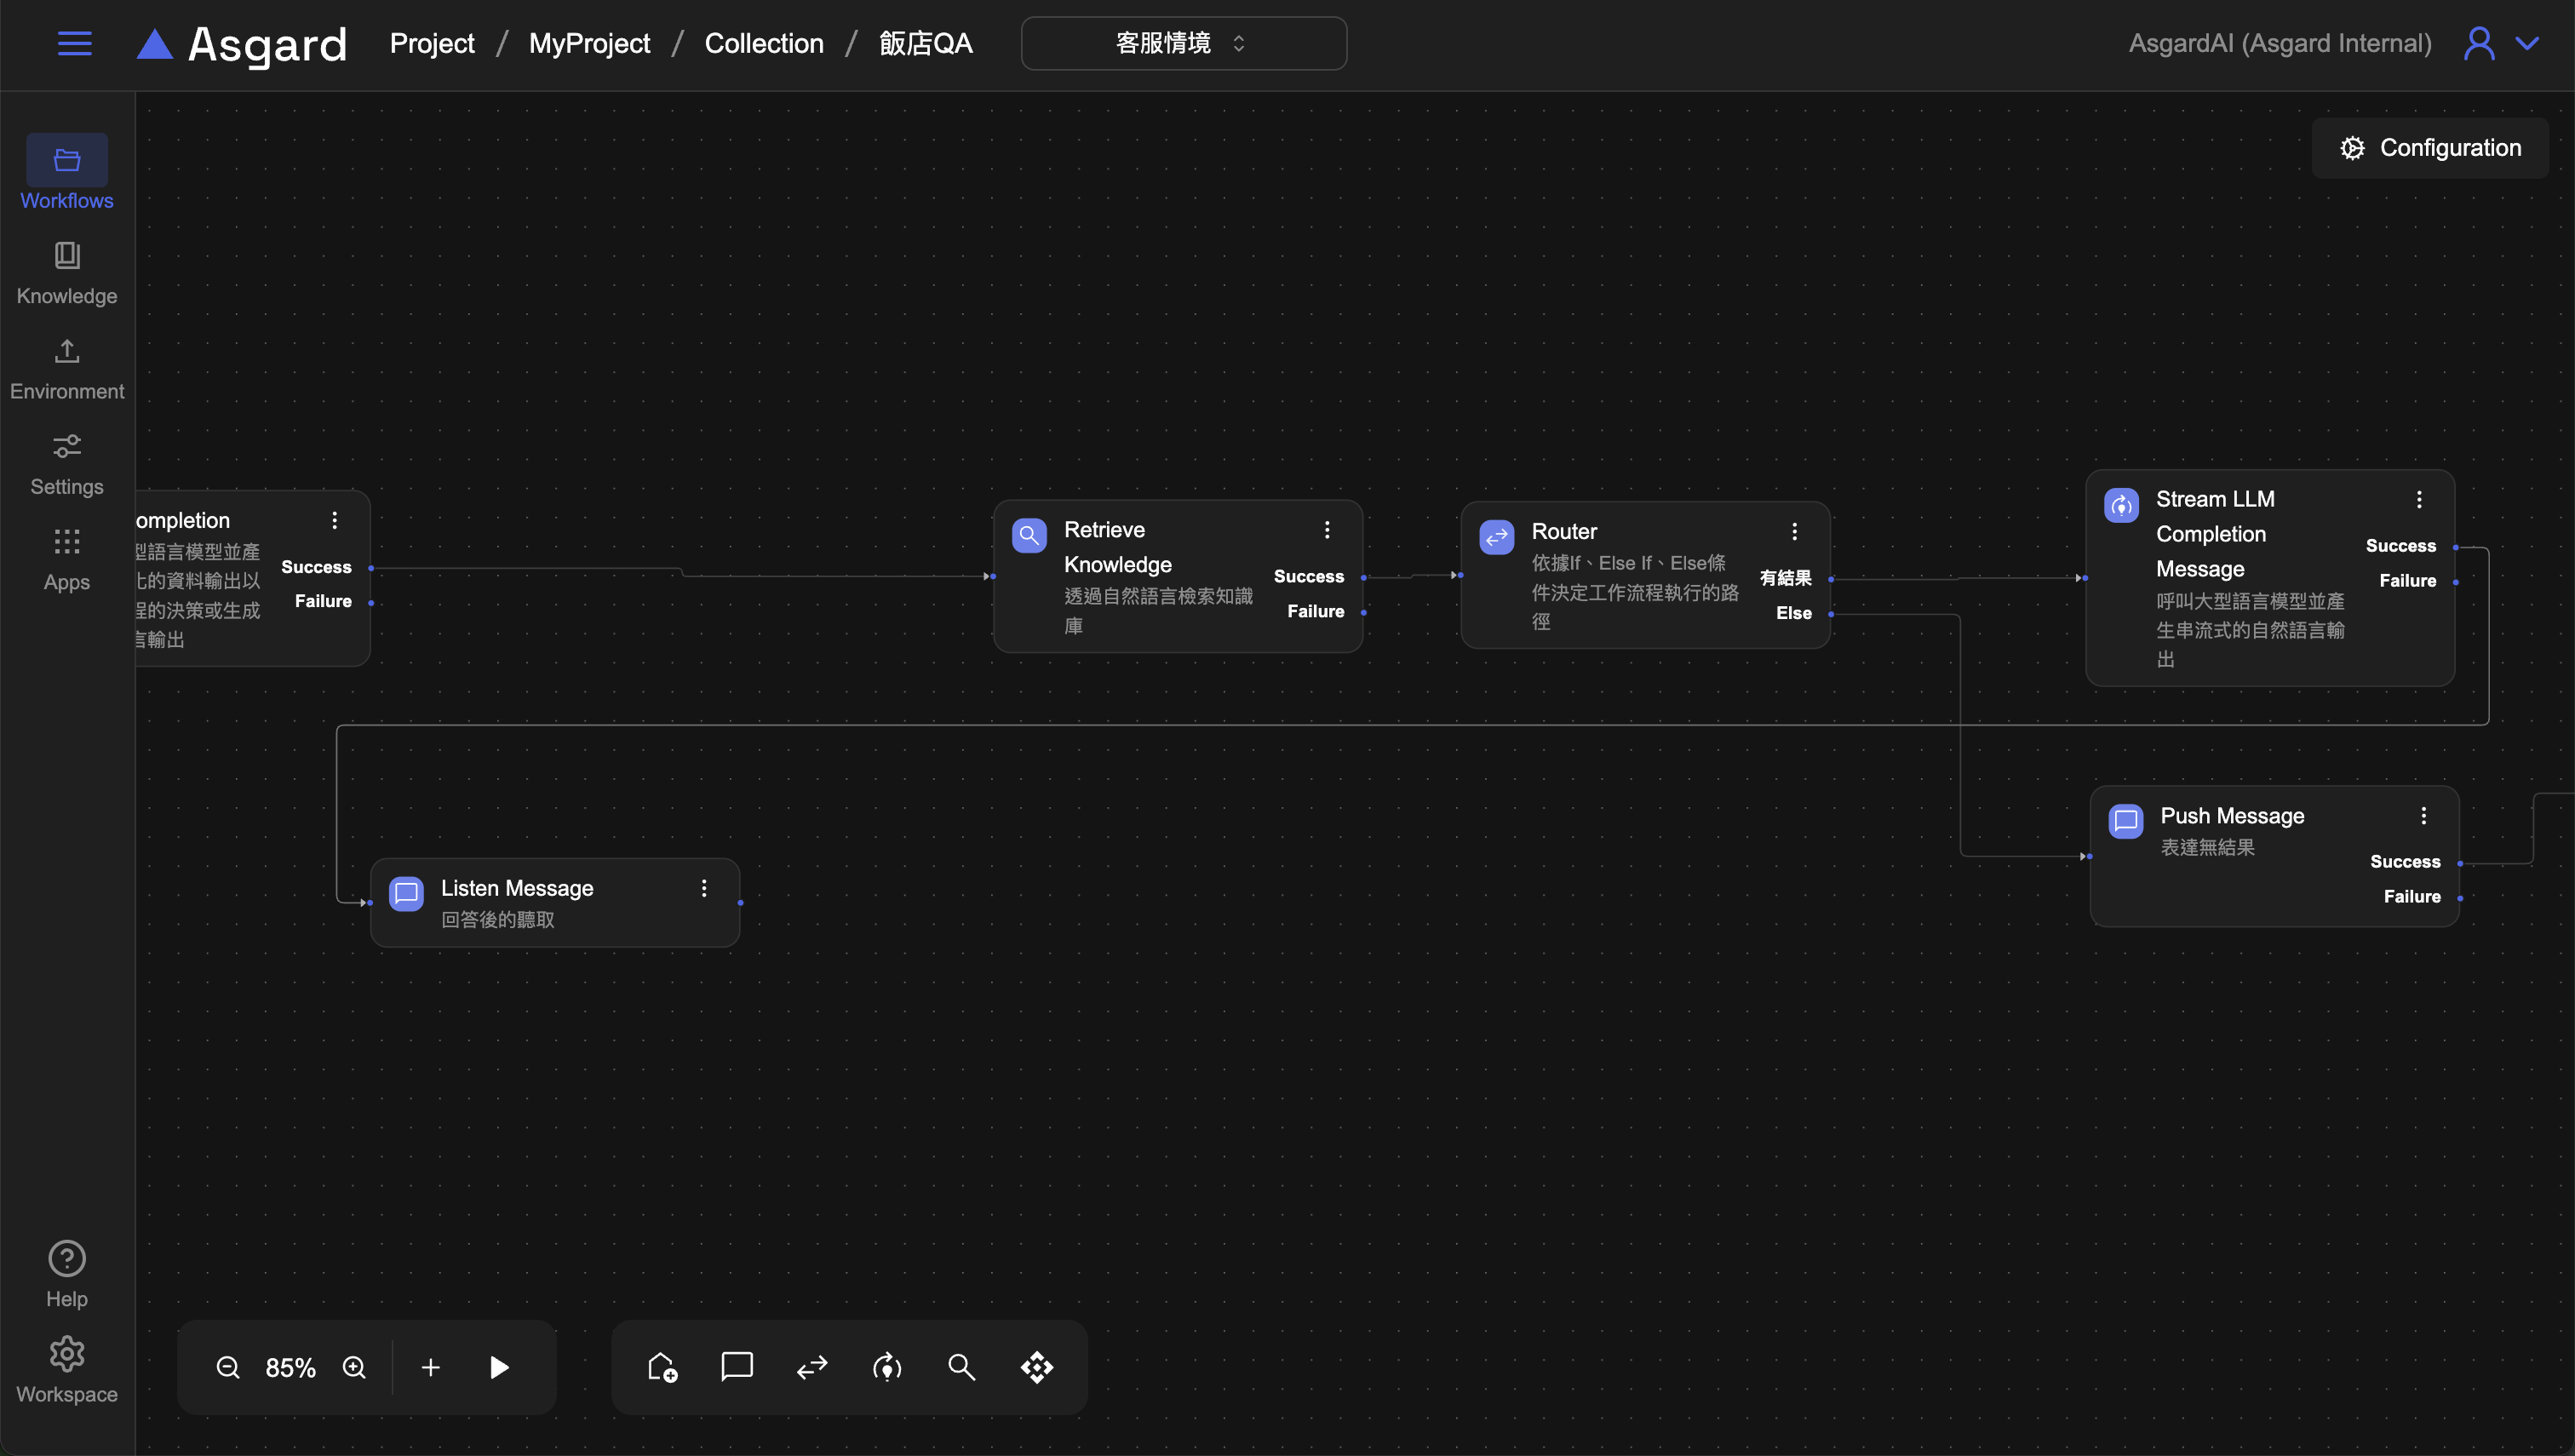Viewport: 2575px width, 1456px height.
Task: Add a router node from toolbar
Action: tap(811, 1367)
